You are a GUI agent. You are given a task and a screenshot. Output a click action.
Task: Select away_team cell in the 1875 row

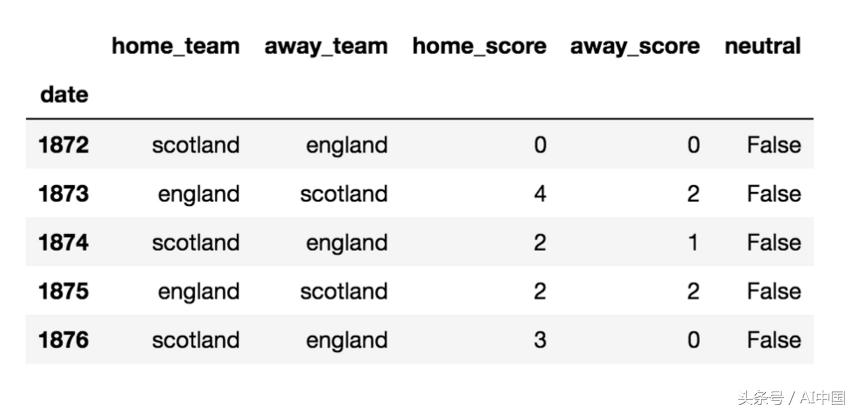click(x=343, y=291)
